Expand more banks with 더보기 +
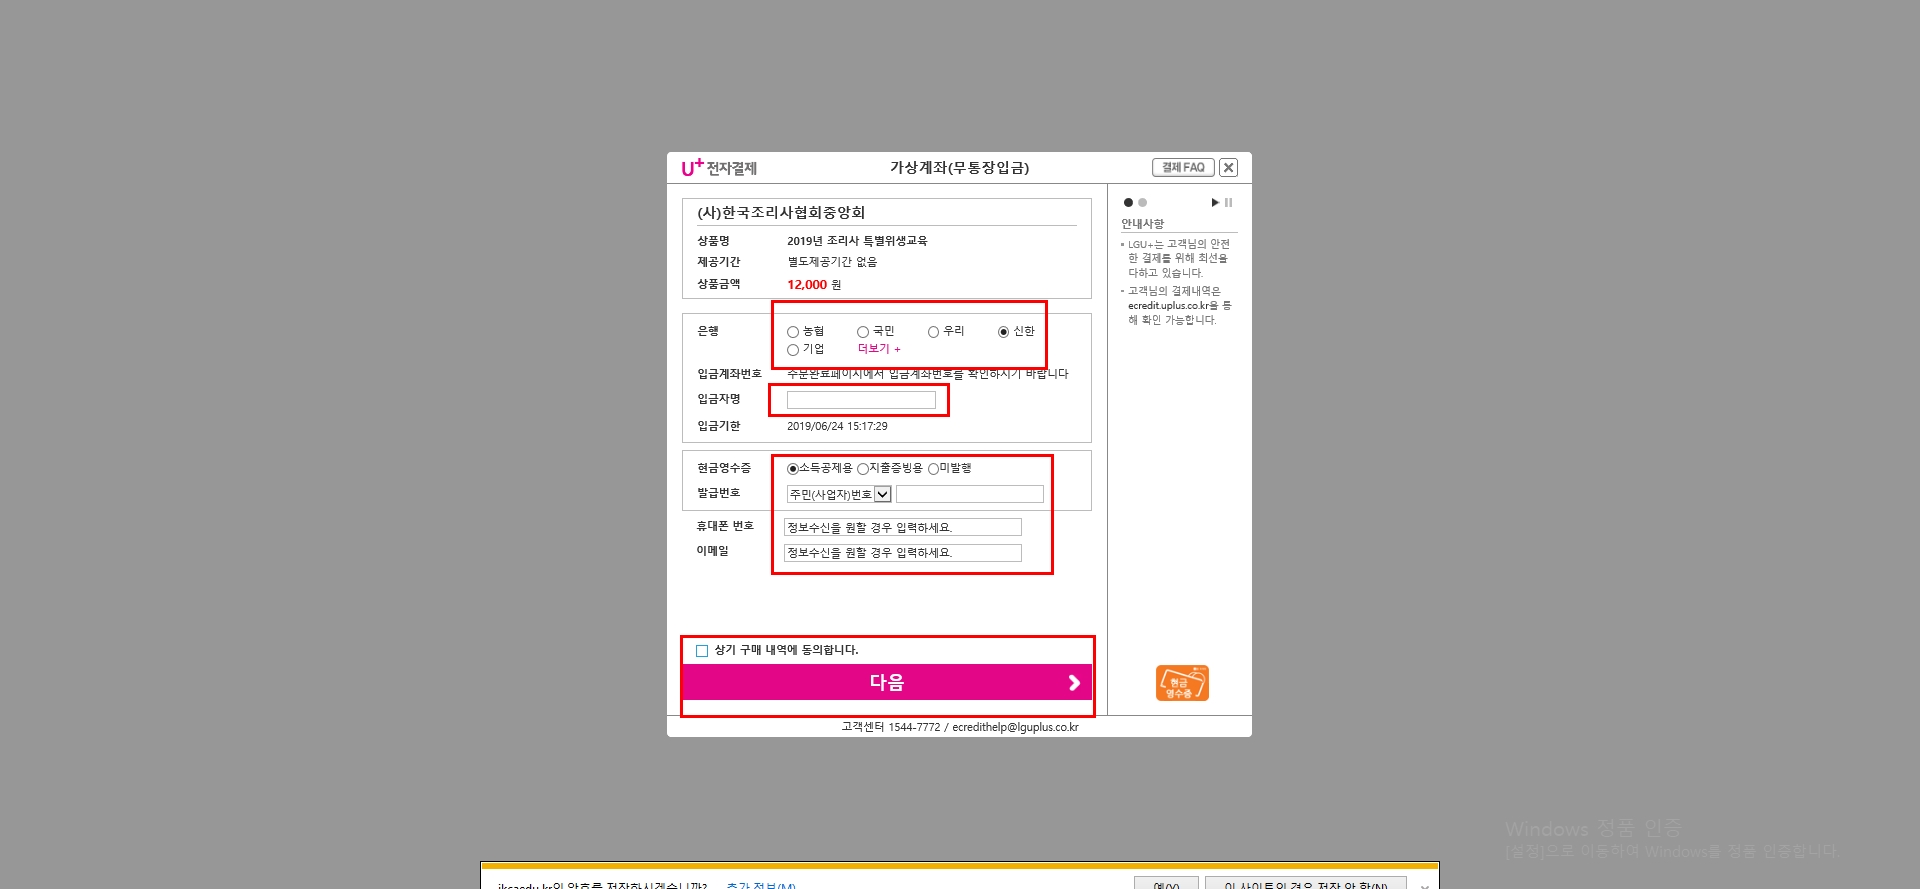This screenshot has width=1920, height=889. click(879, 349)
